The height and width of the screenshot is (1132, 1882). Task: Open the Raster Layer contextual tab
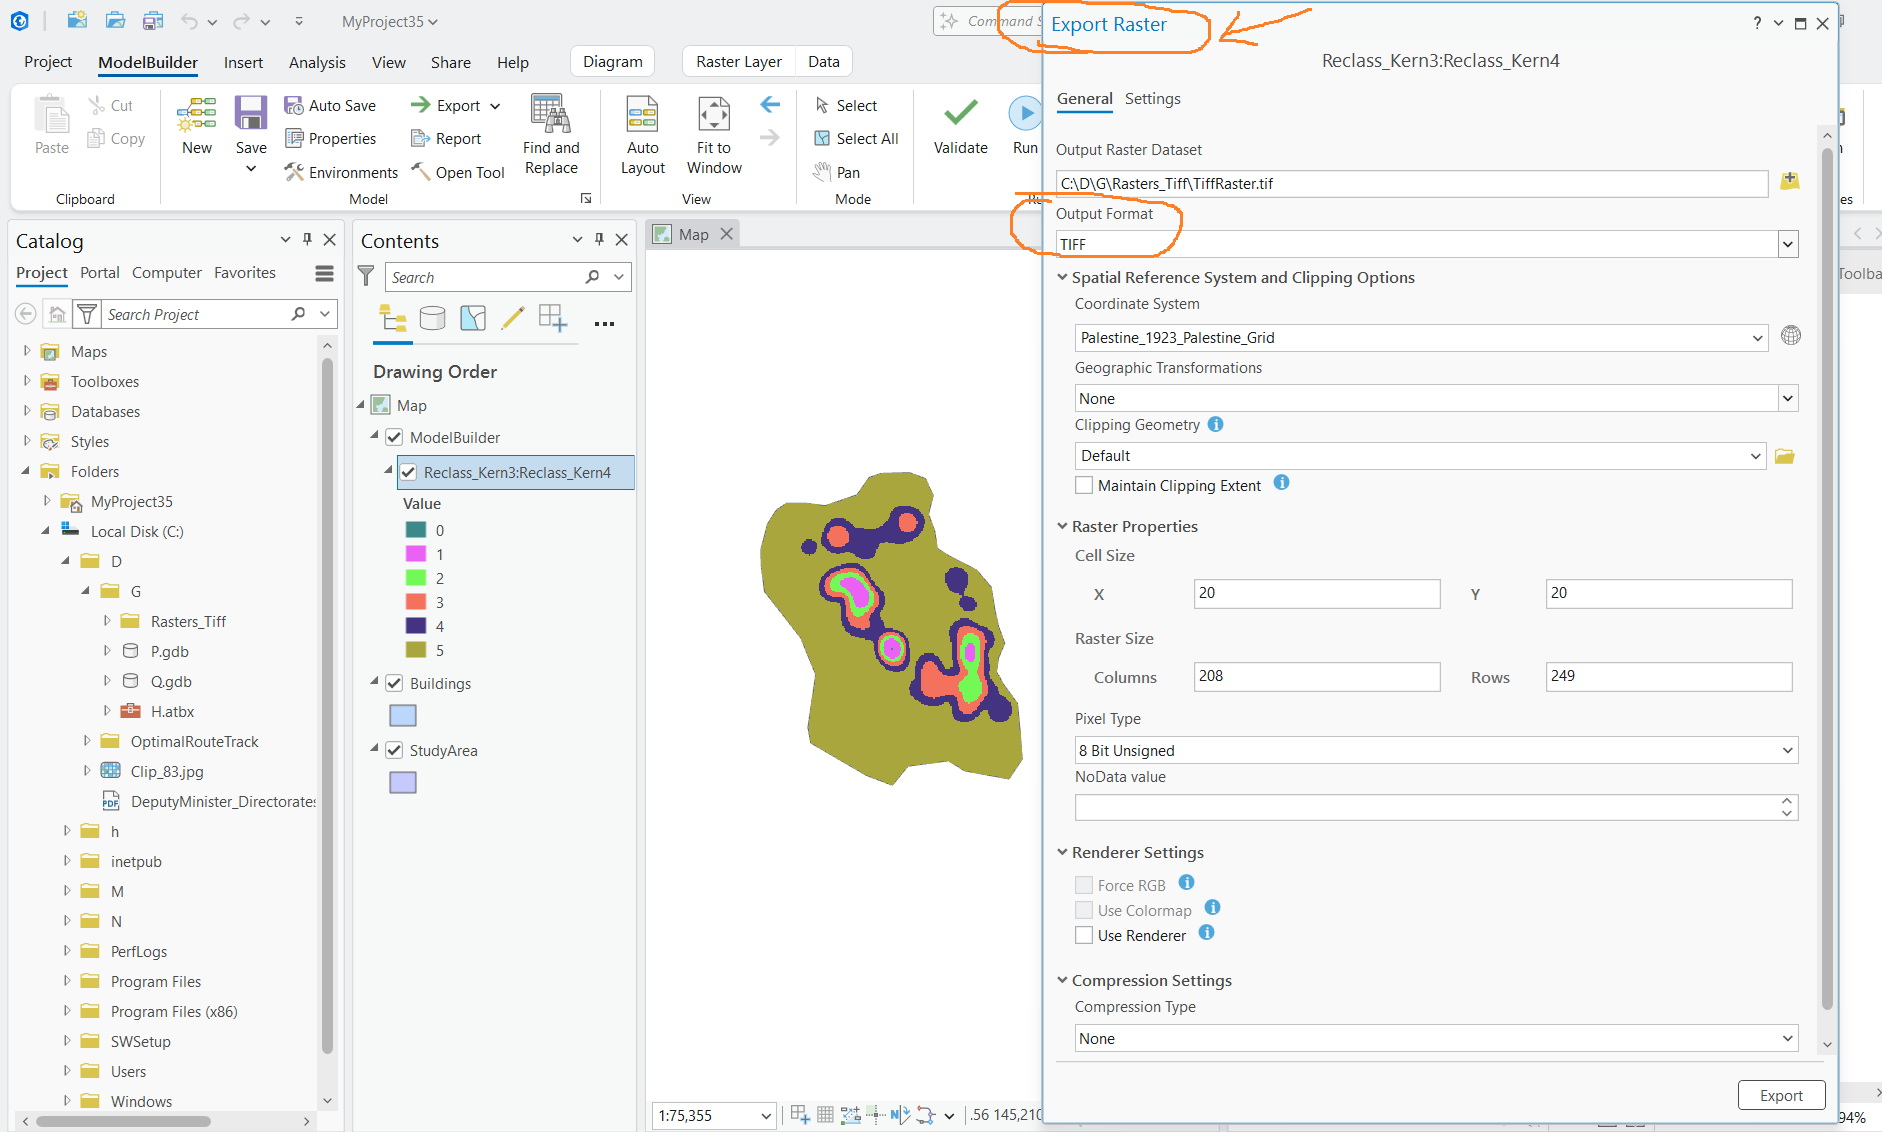pos(739,62)
